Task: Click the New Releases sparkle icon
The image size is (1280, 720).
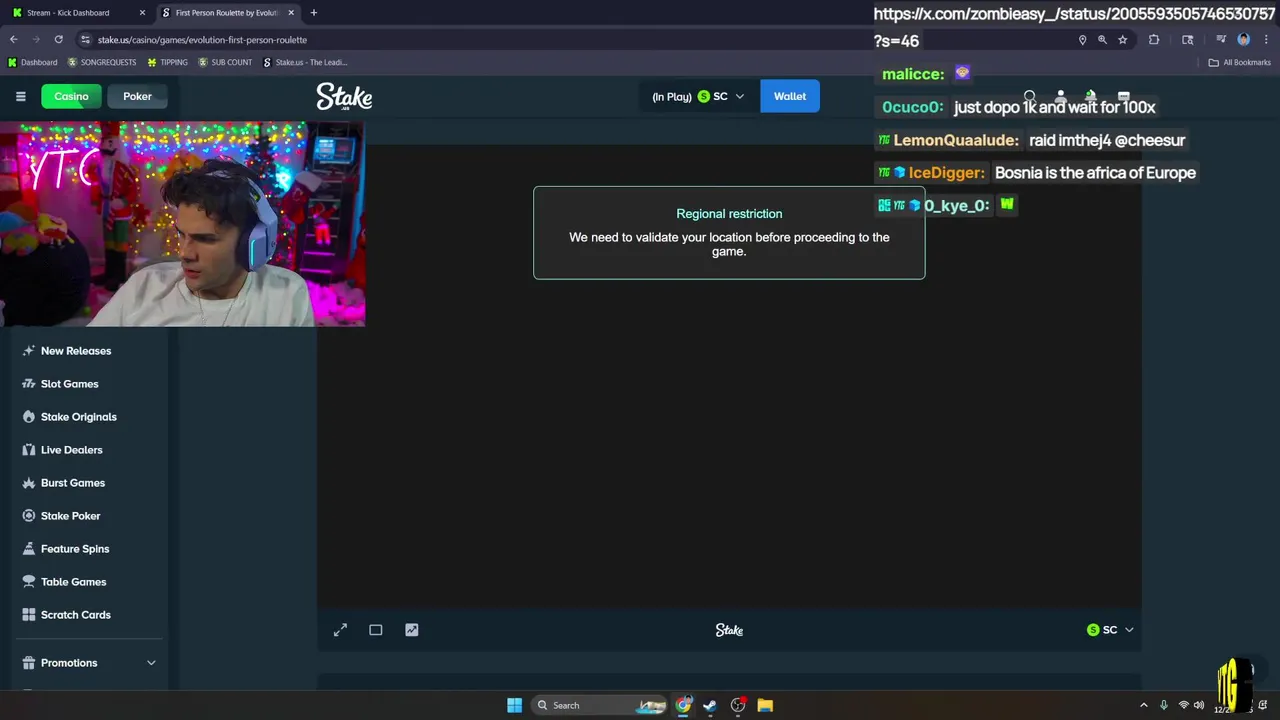Action: coord(29,351)
